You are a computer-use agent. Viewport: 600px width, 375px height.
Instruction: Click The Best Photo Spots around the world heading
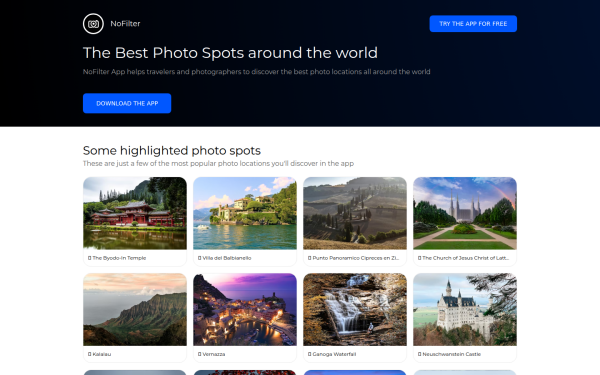pyautogui.click(x=230, y=53)
